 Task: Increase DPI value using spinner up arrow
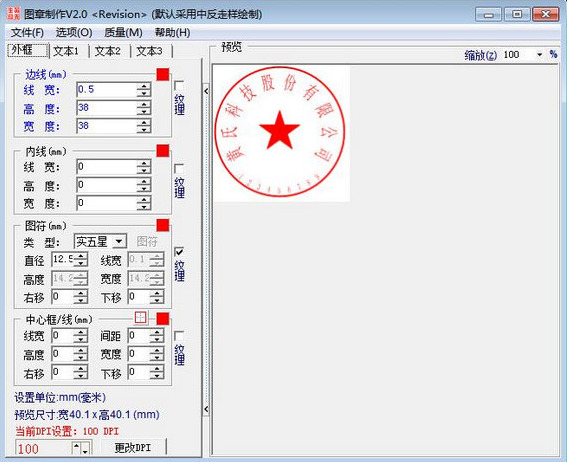tap(76, 445)
